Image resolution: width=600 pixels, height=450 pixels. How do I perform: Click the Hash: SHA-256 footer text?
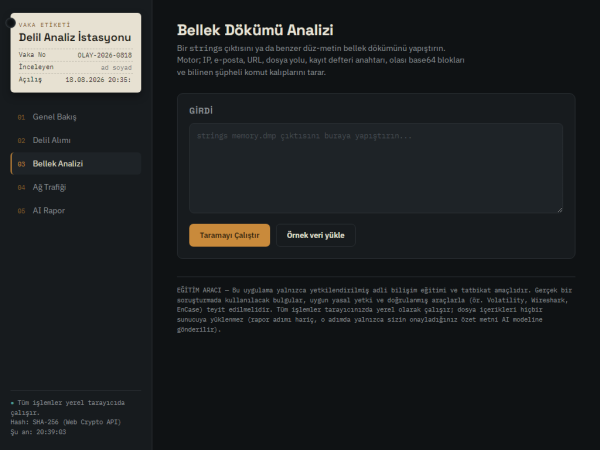tap(66, 422)
